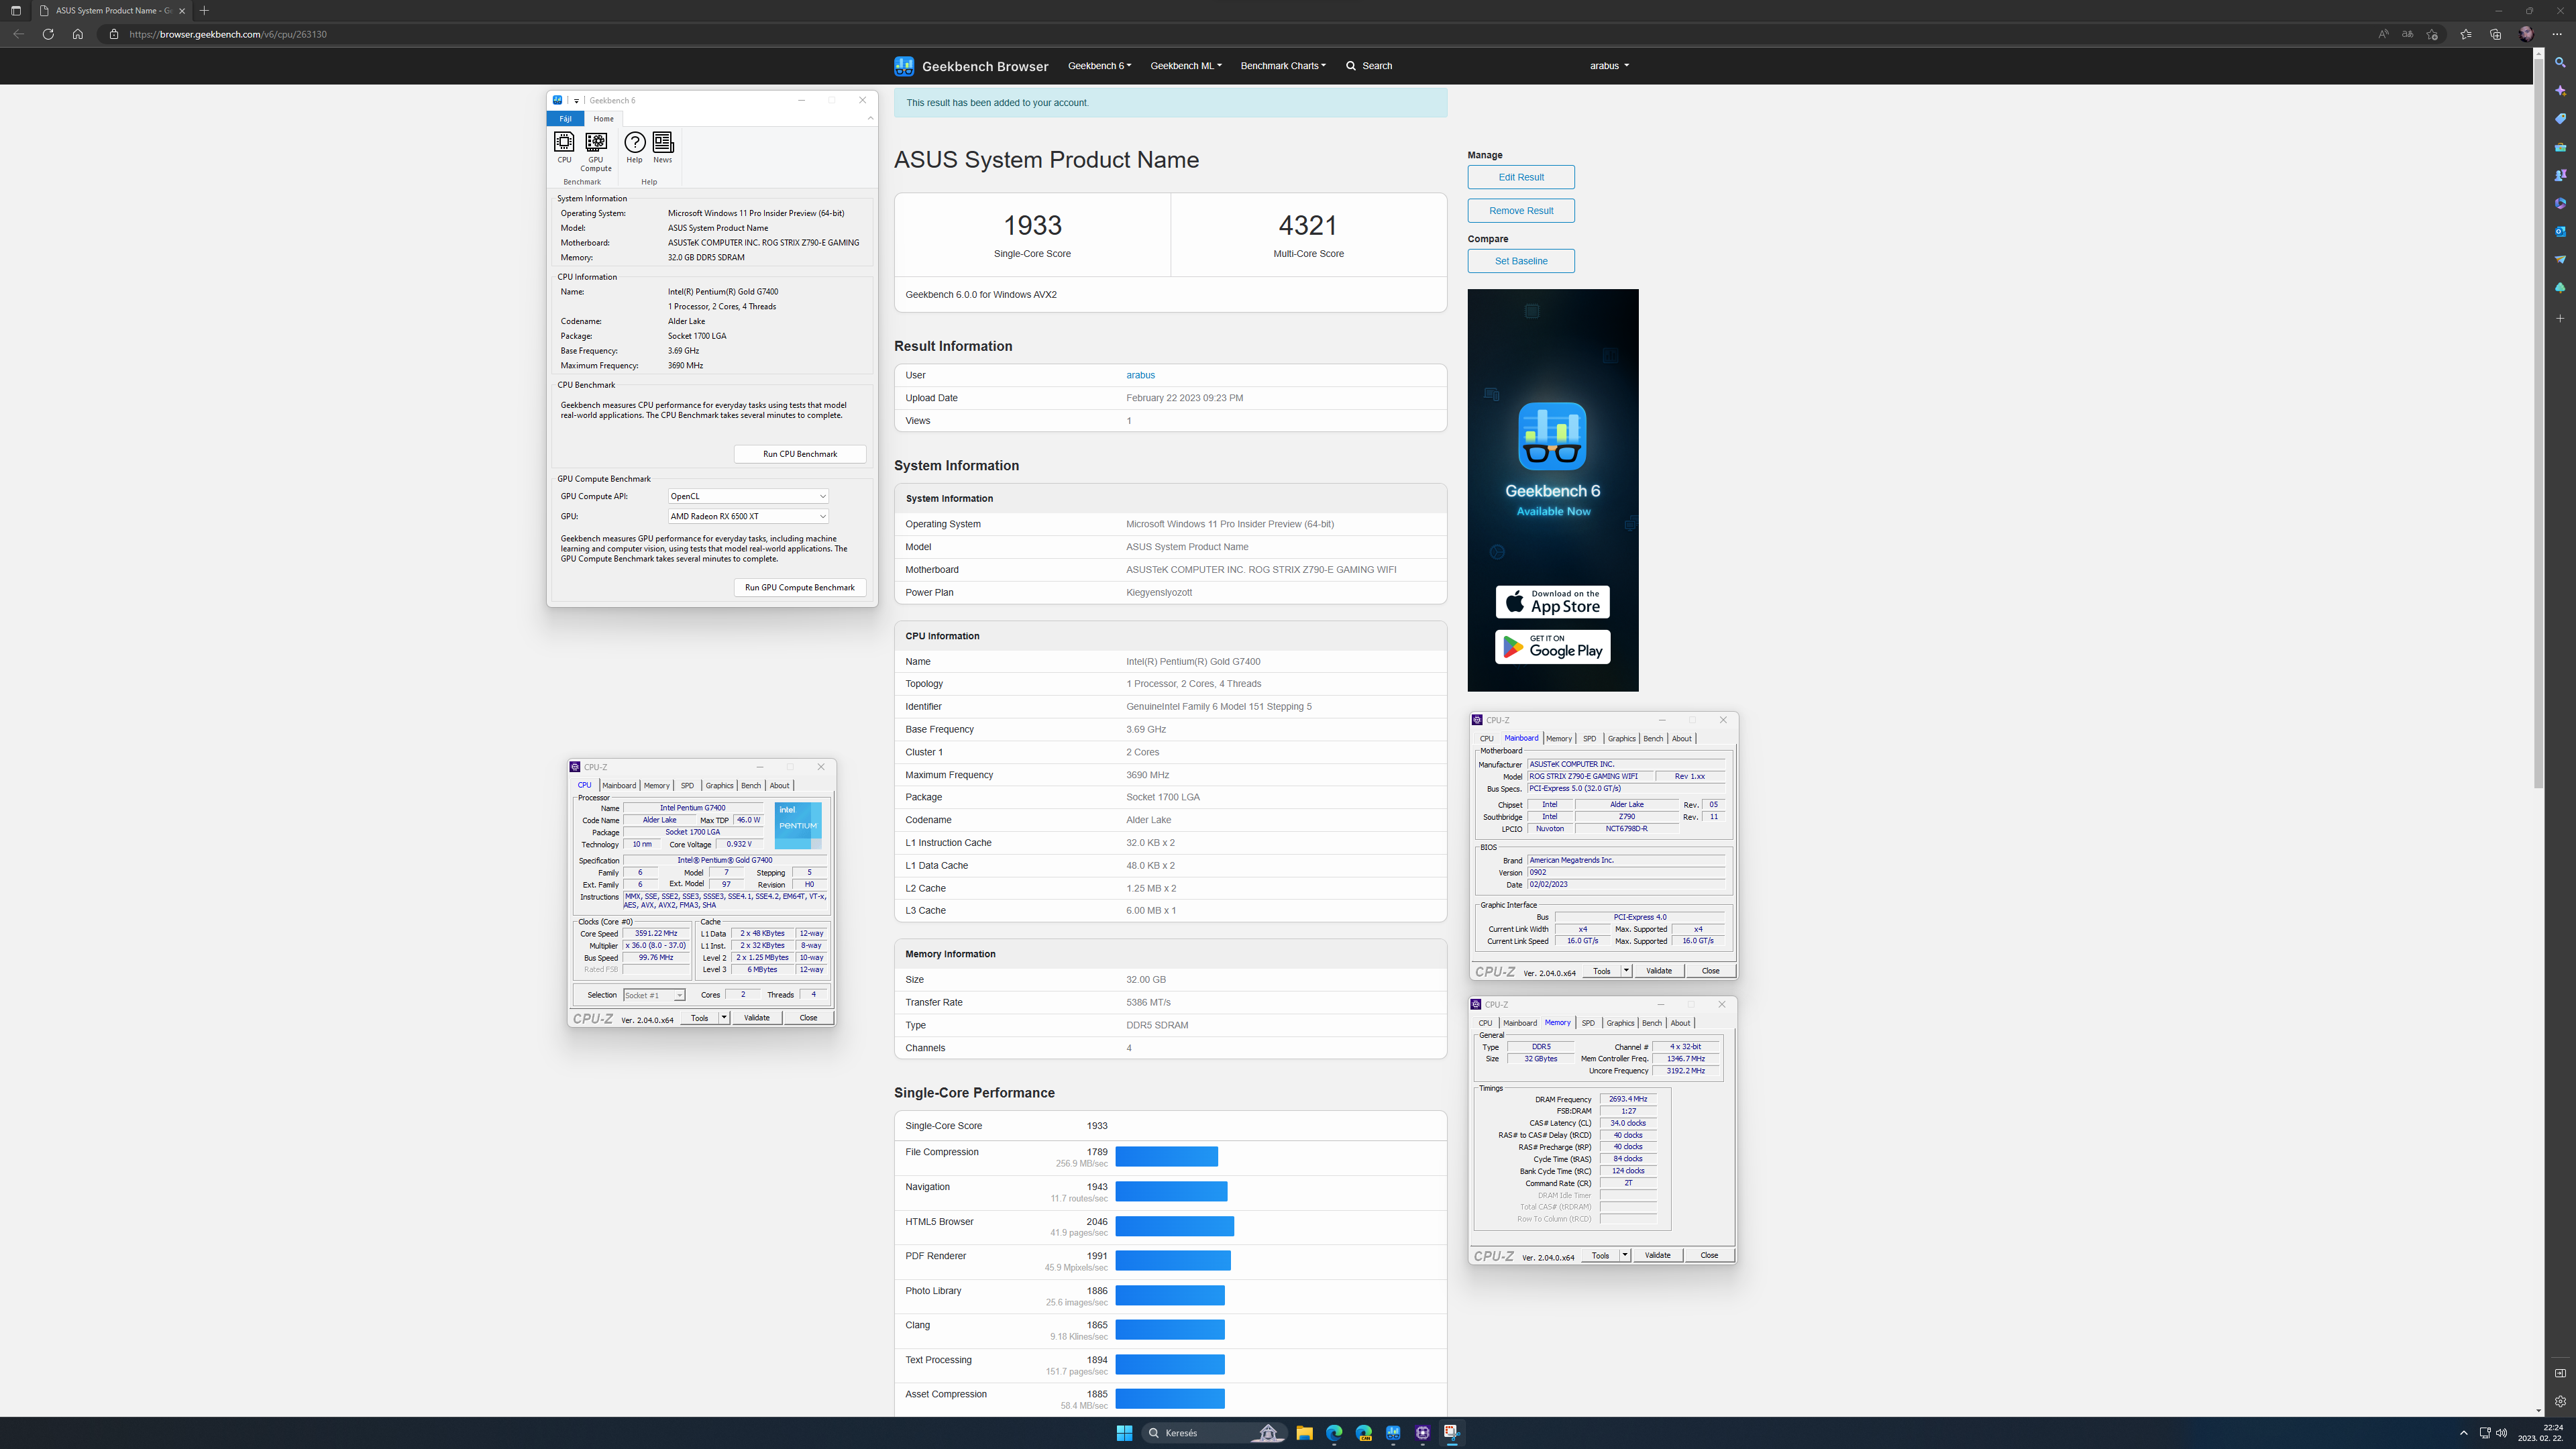2576x1449 pixels.
Task: Open File Explorer from the taskbar
Action: click(x=1304, y=1433)
